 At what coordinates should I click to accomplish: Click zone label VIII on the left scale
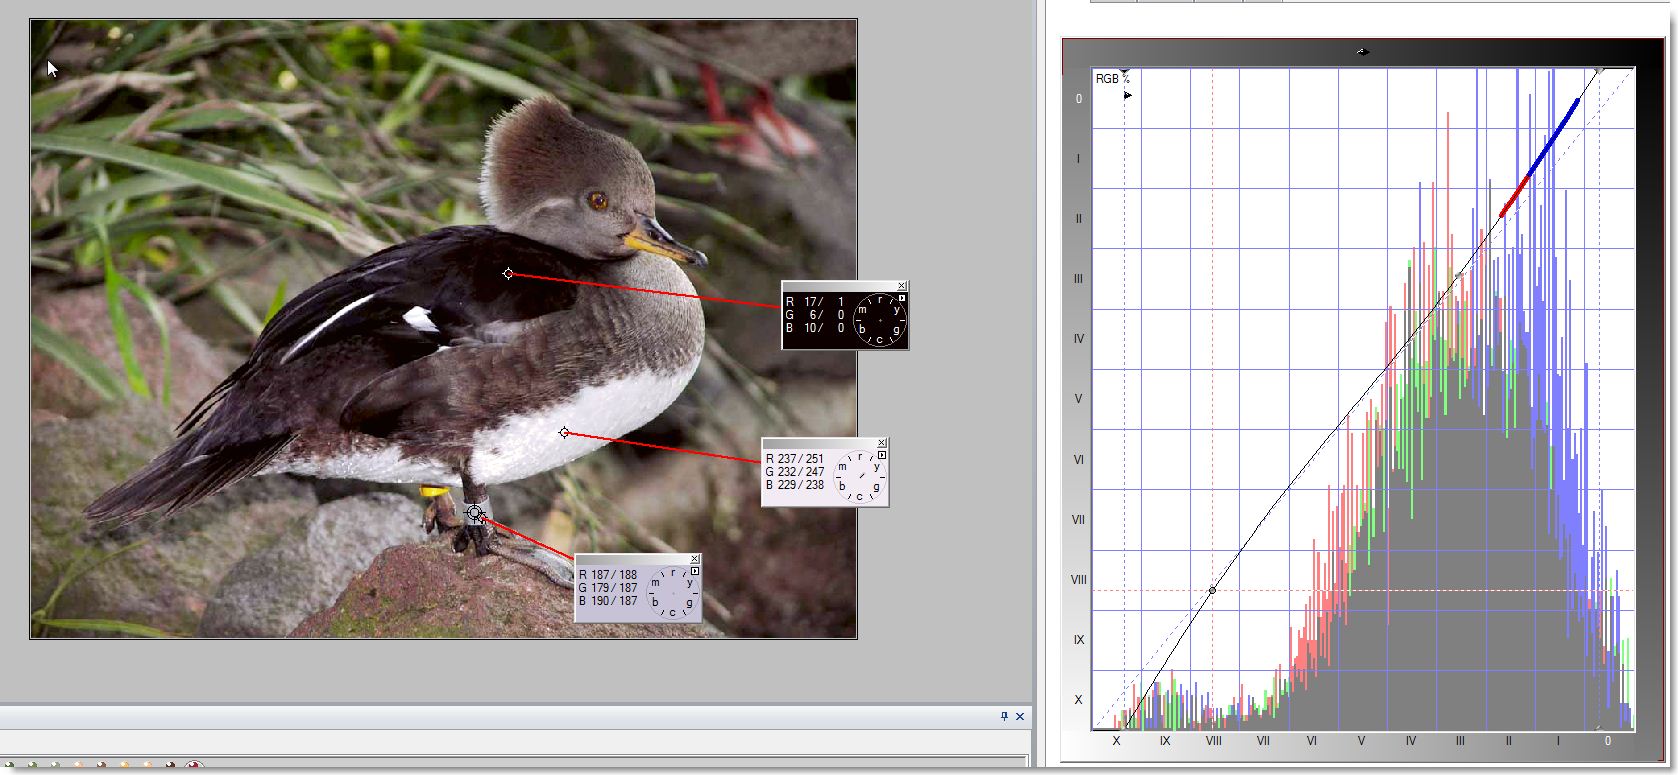pyautogui.click(x=1078, y=580)
